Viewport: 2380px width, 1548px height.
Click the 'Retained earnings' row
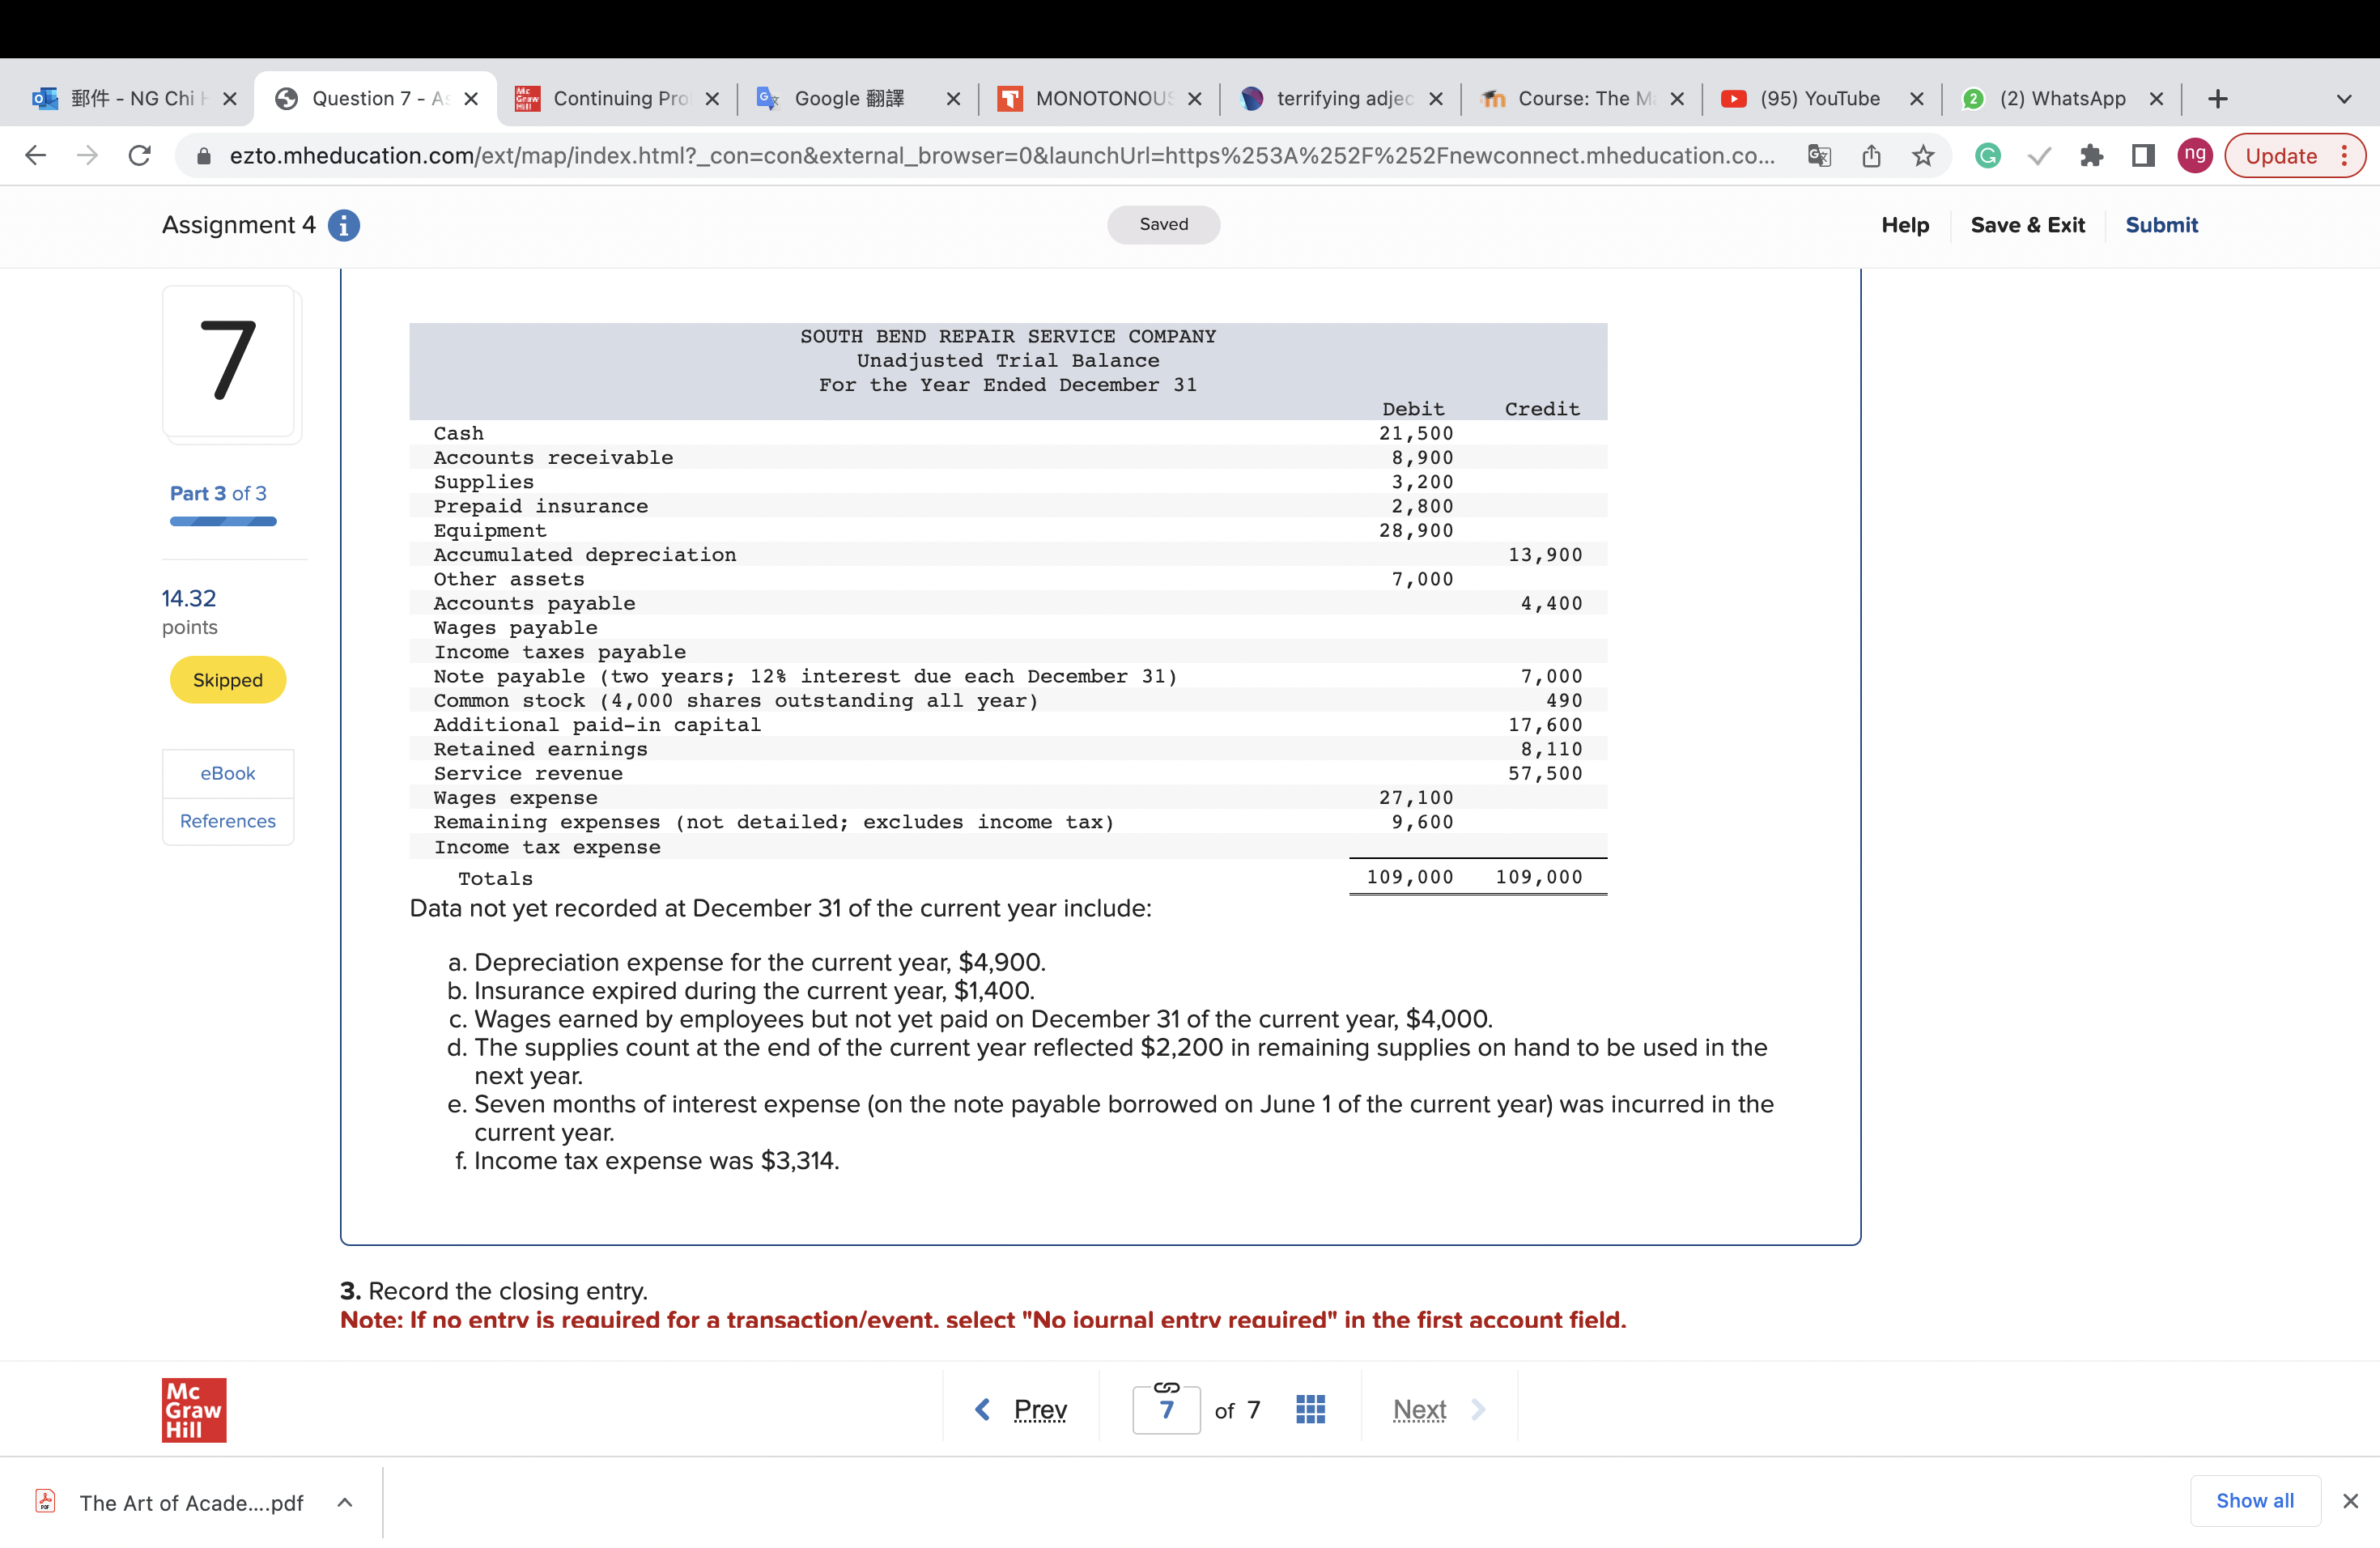(1008, 749)
